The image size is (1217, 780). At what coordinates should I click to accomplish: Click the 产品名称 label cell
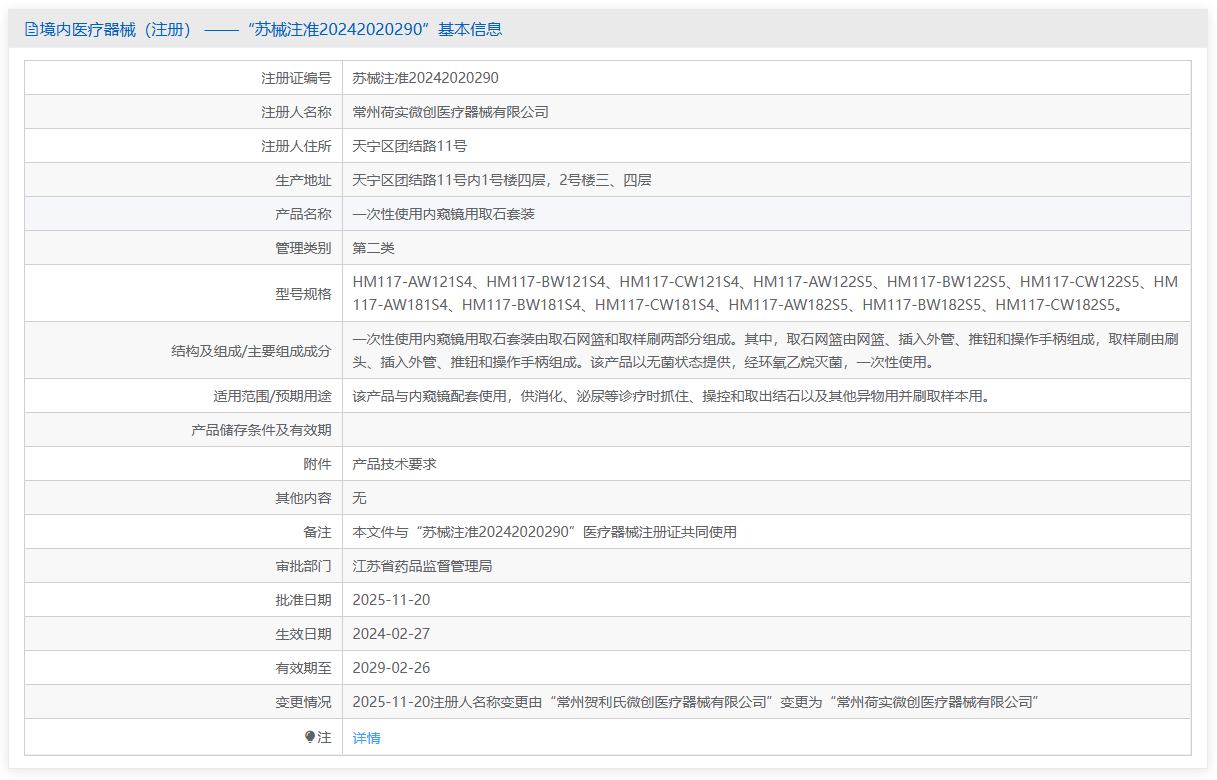184,214
